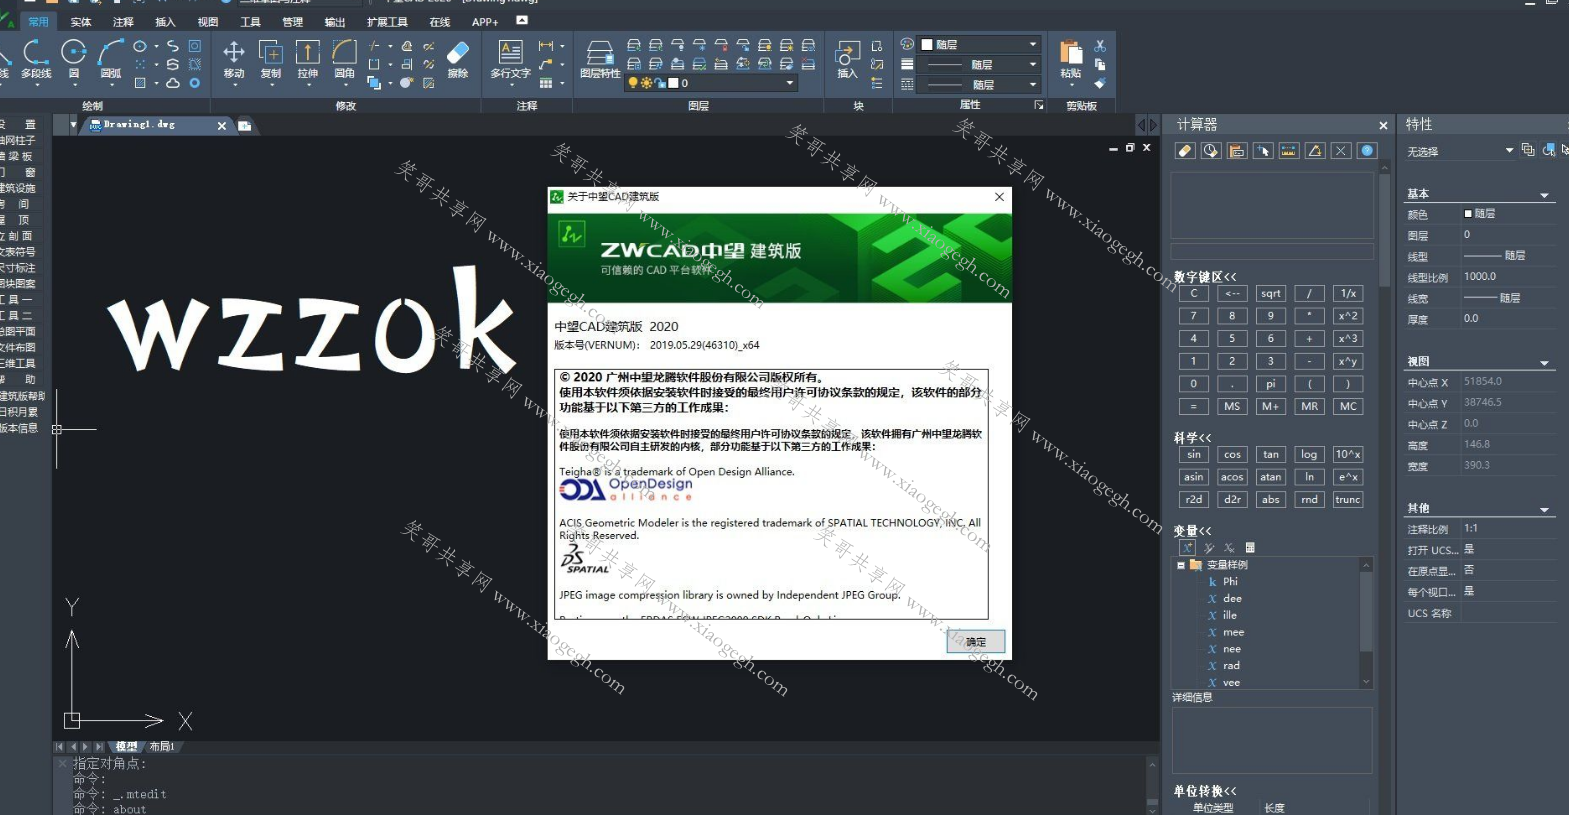Screen dimensions: 1569x815
Task: Open the 无选择 selection dropdown
Action: (1509, 151)
